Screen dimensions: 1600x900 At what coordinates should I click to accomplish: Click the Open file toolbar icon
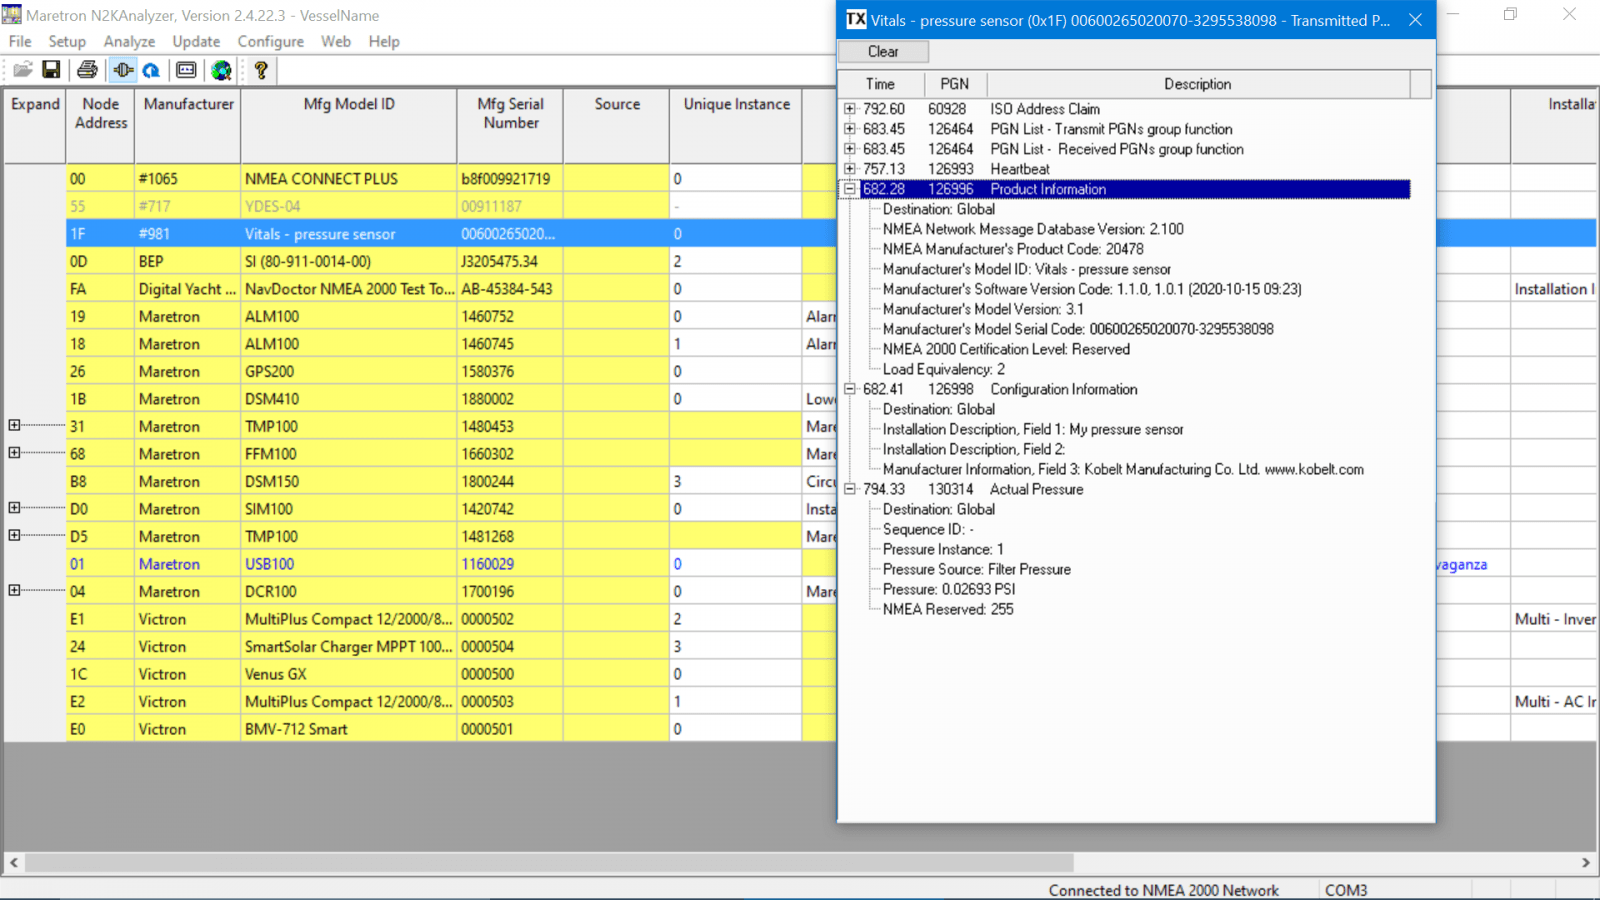22,70
